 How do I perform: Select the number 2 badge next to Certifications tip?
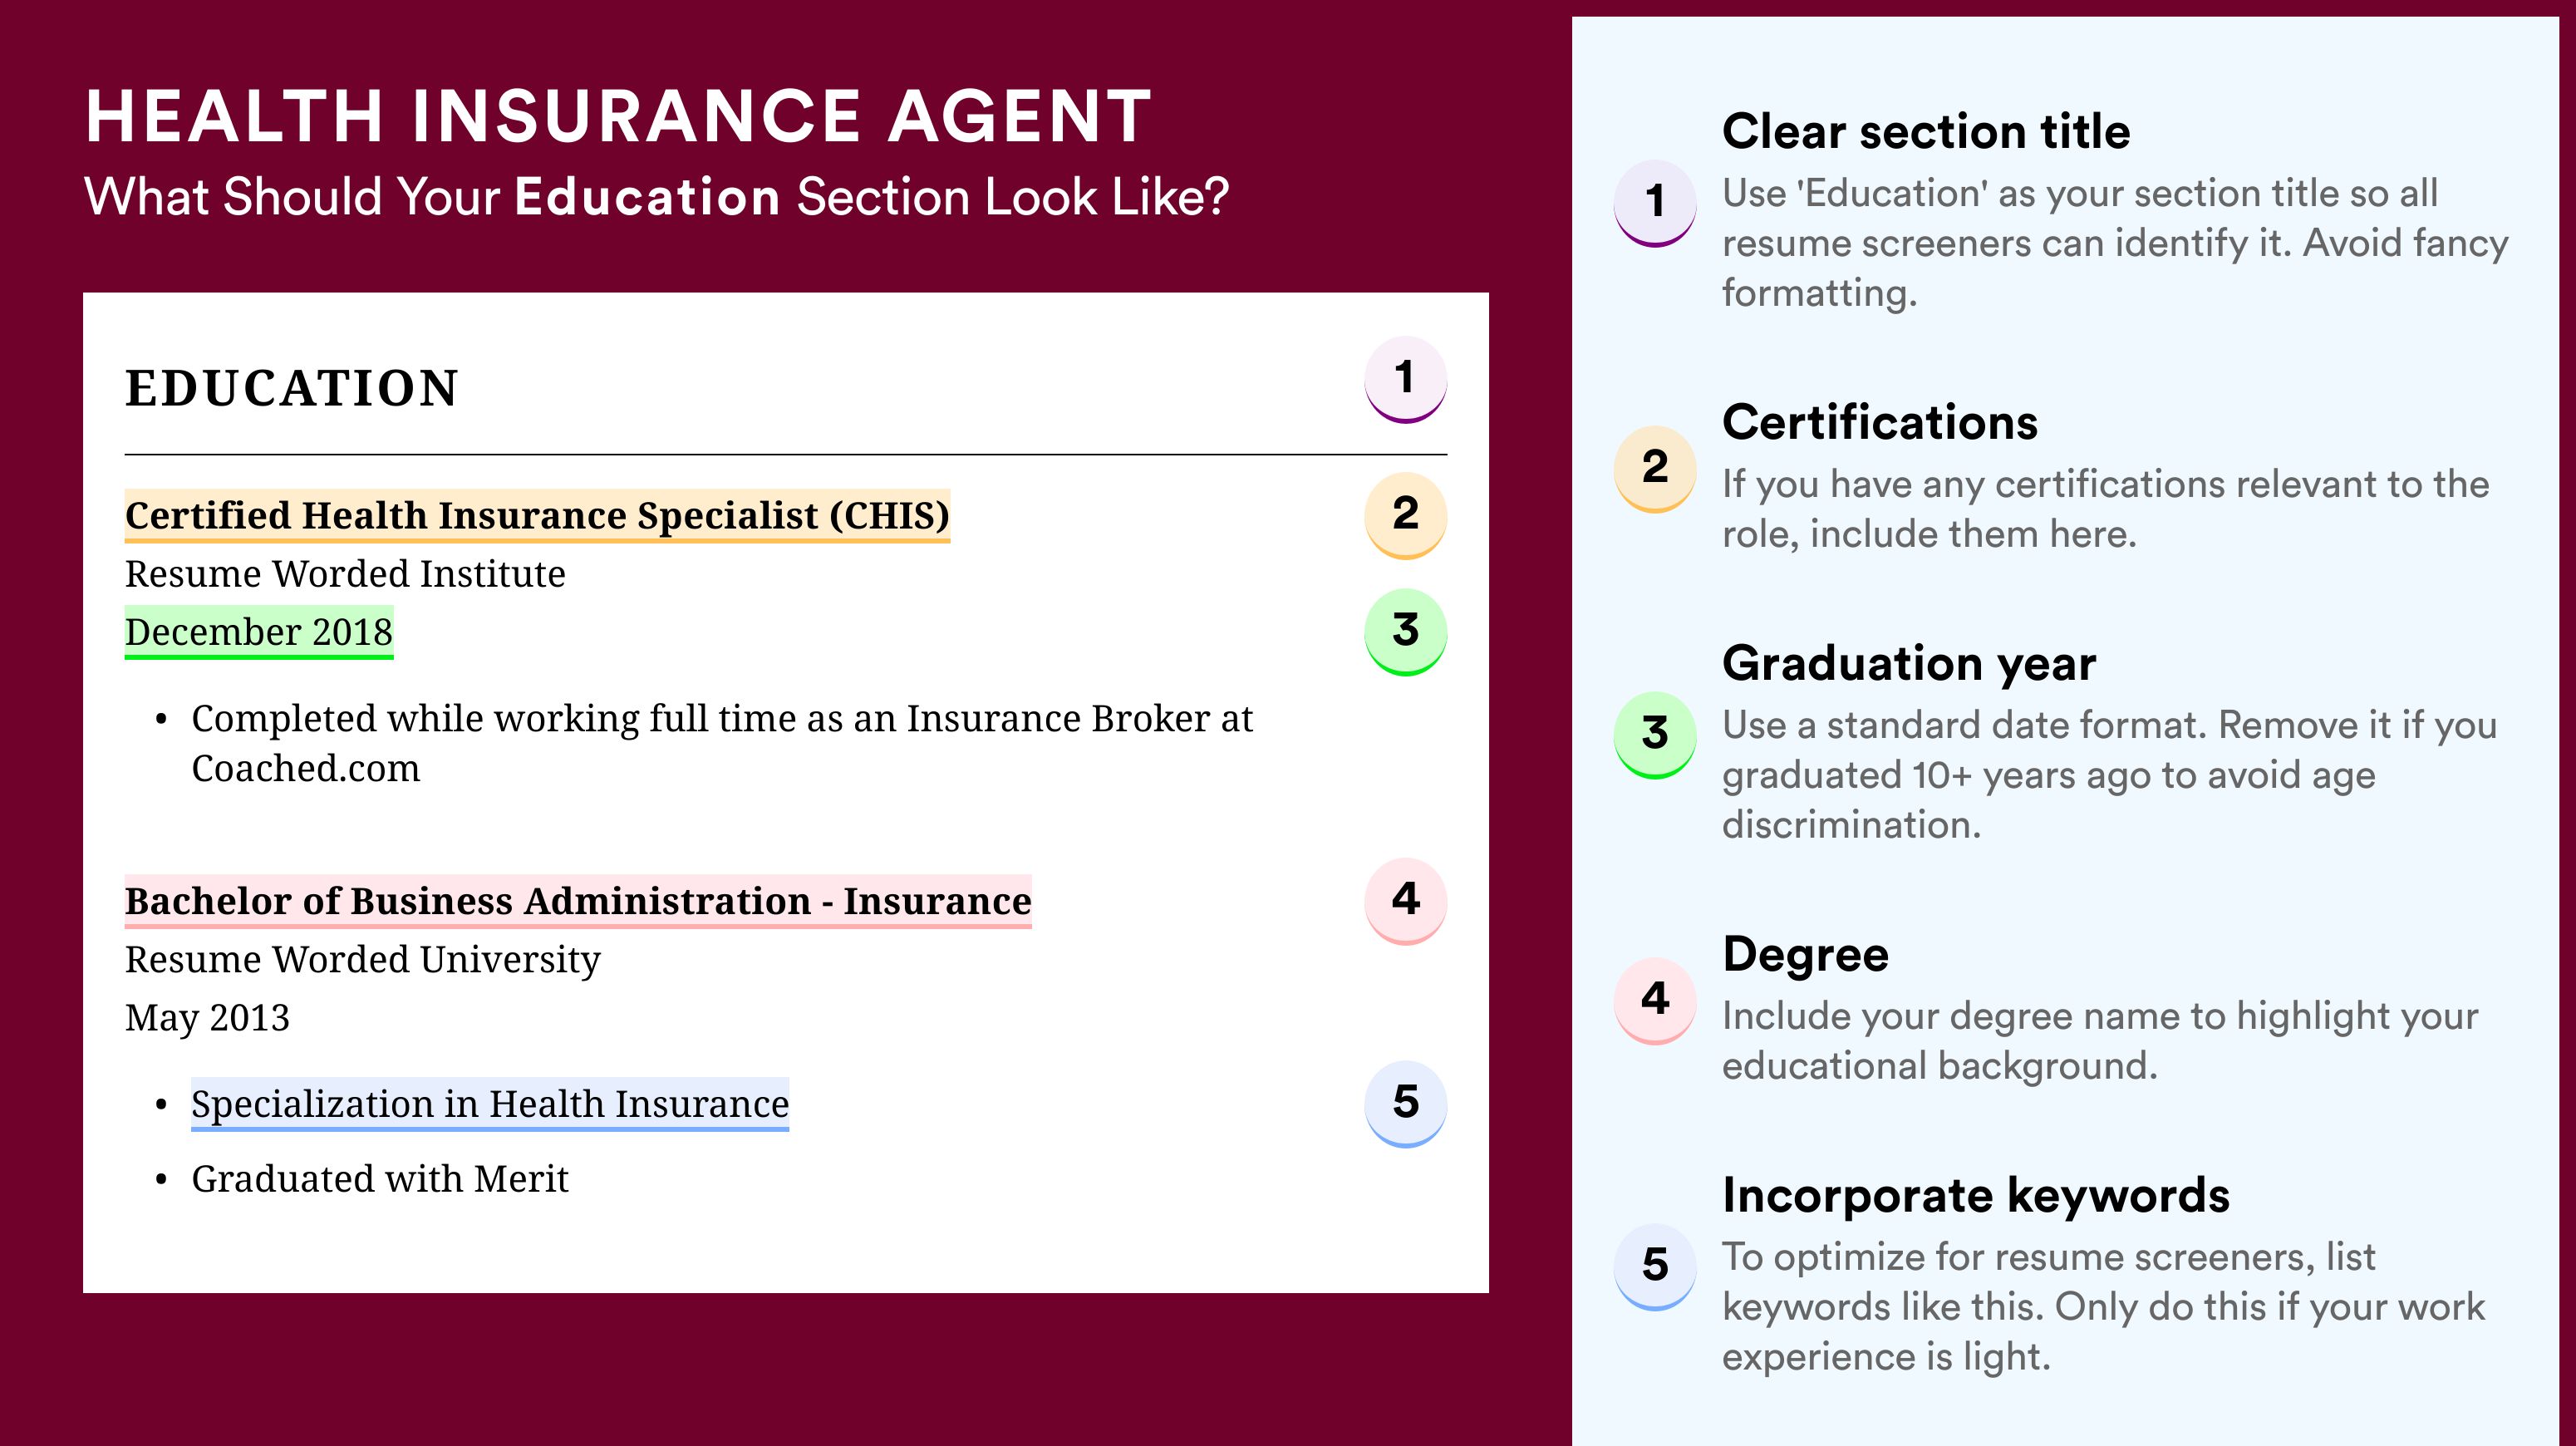1655,469
